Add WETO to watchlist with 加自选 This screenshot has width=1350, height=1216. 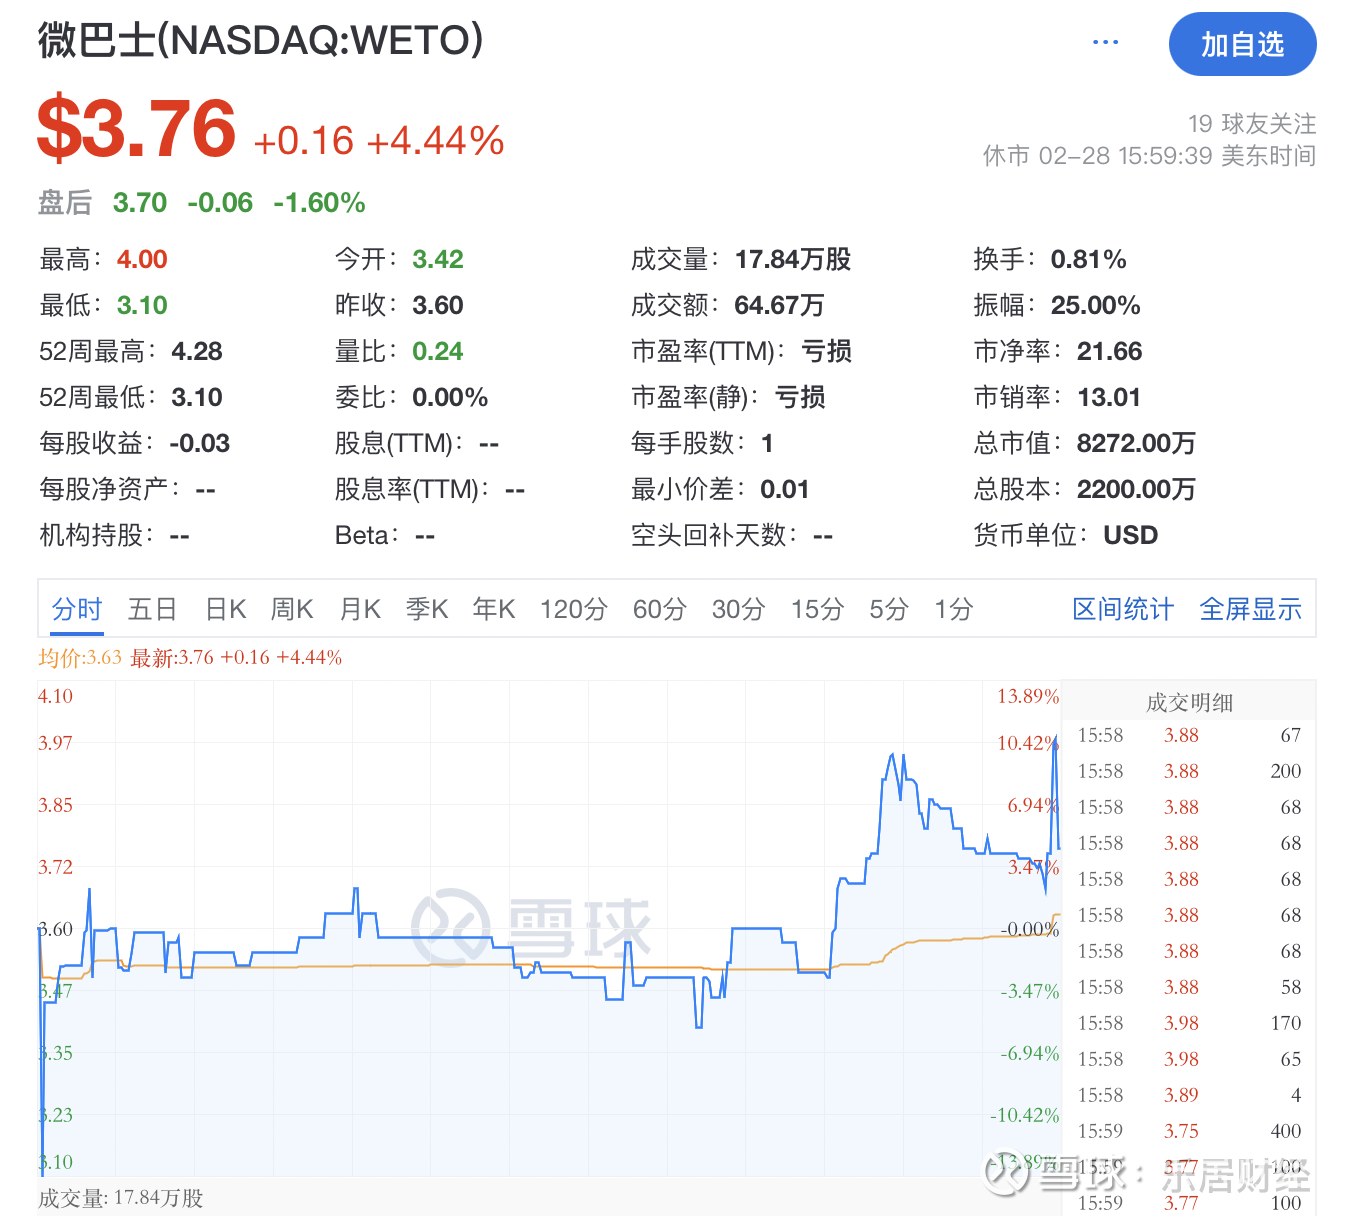pyautogui.click(x=1242, y=44)
